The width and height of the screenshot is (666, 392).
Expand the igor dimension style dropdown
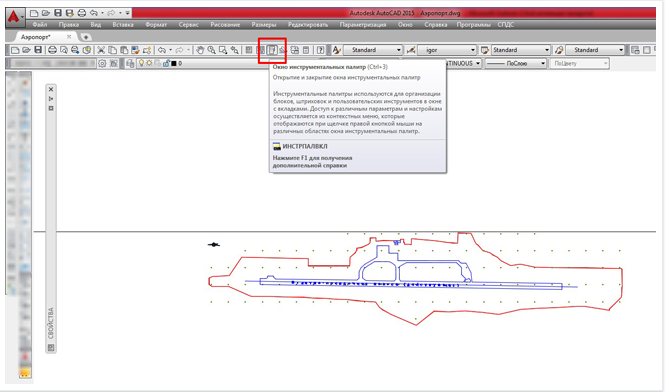472,50
